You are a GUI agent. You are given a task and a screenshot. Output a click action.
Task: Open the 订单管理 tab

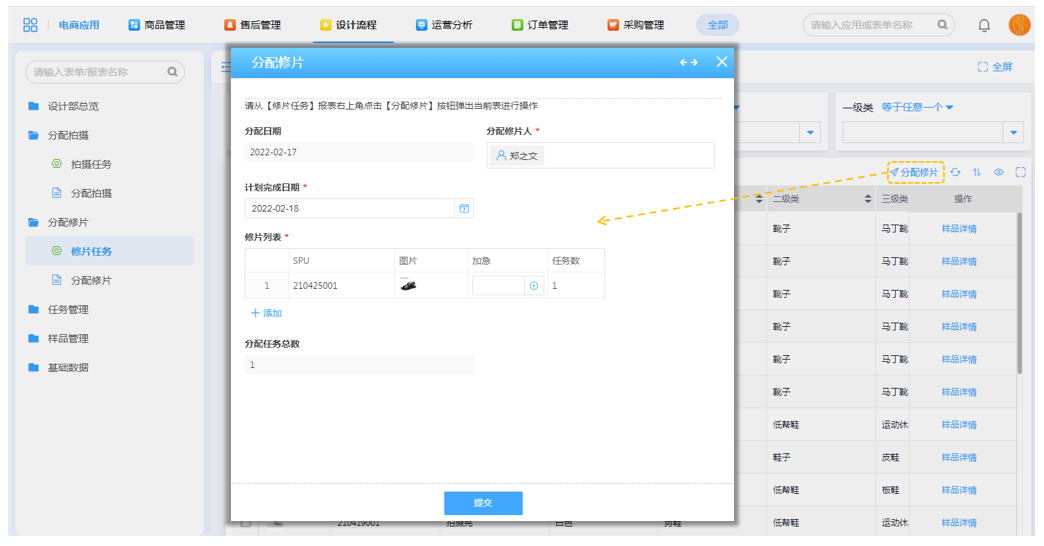(540, 25)
